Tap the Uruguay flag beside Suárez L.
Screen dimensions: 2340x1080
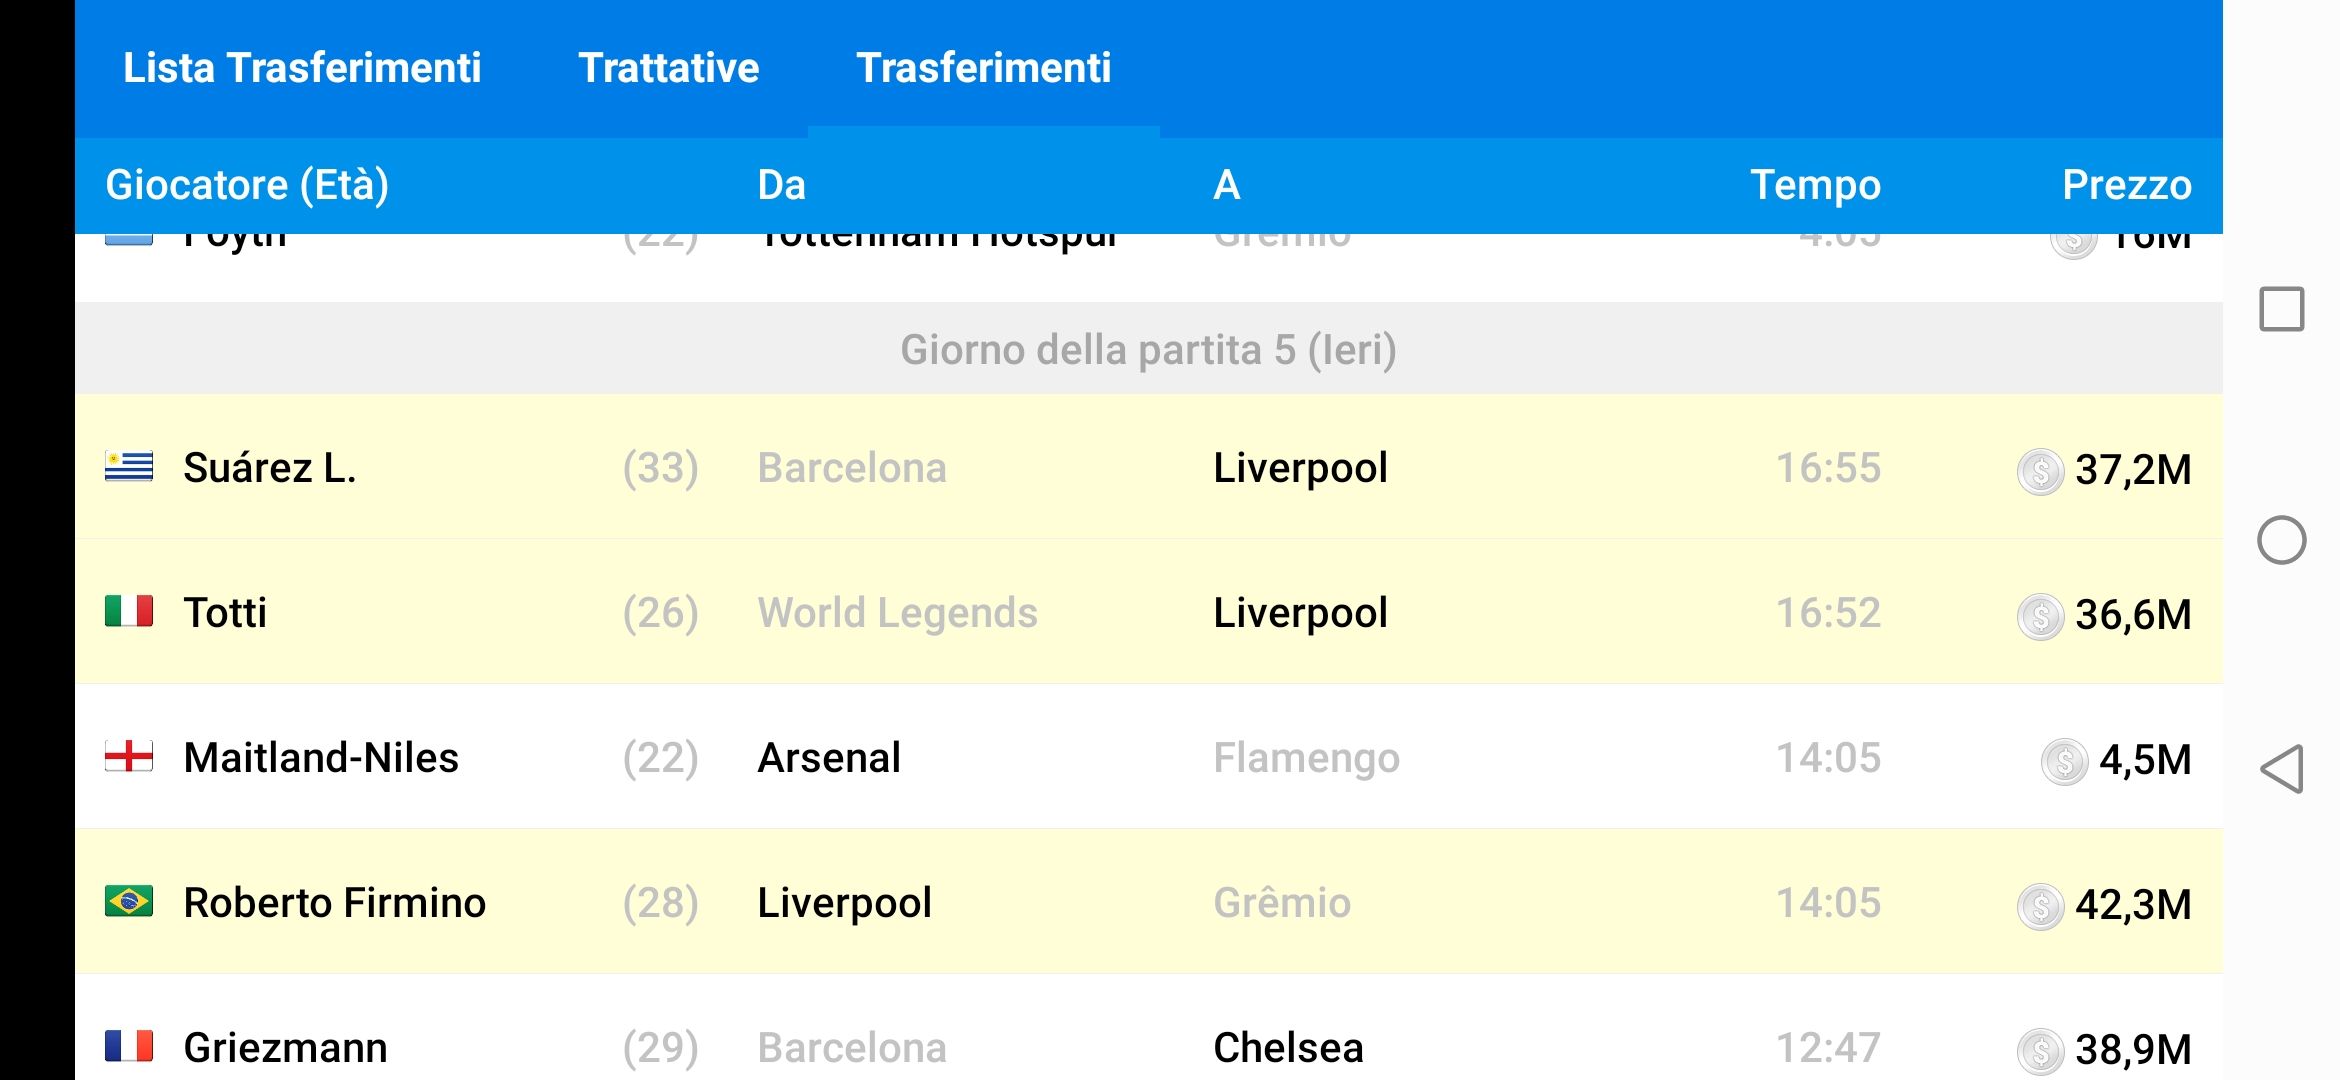point(129,467)
